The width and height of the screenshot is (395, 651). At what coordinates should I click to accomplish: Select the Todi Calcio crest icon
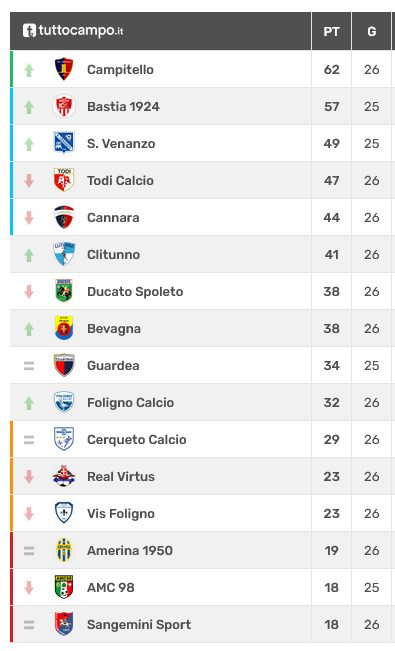64,180
